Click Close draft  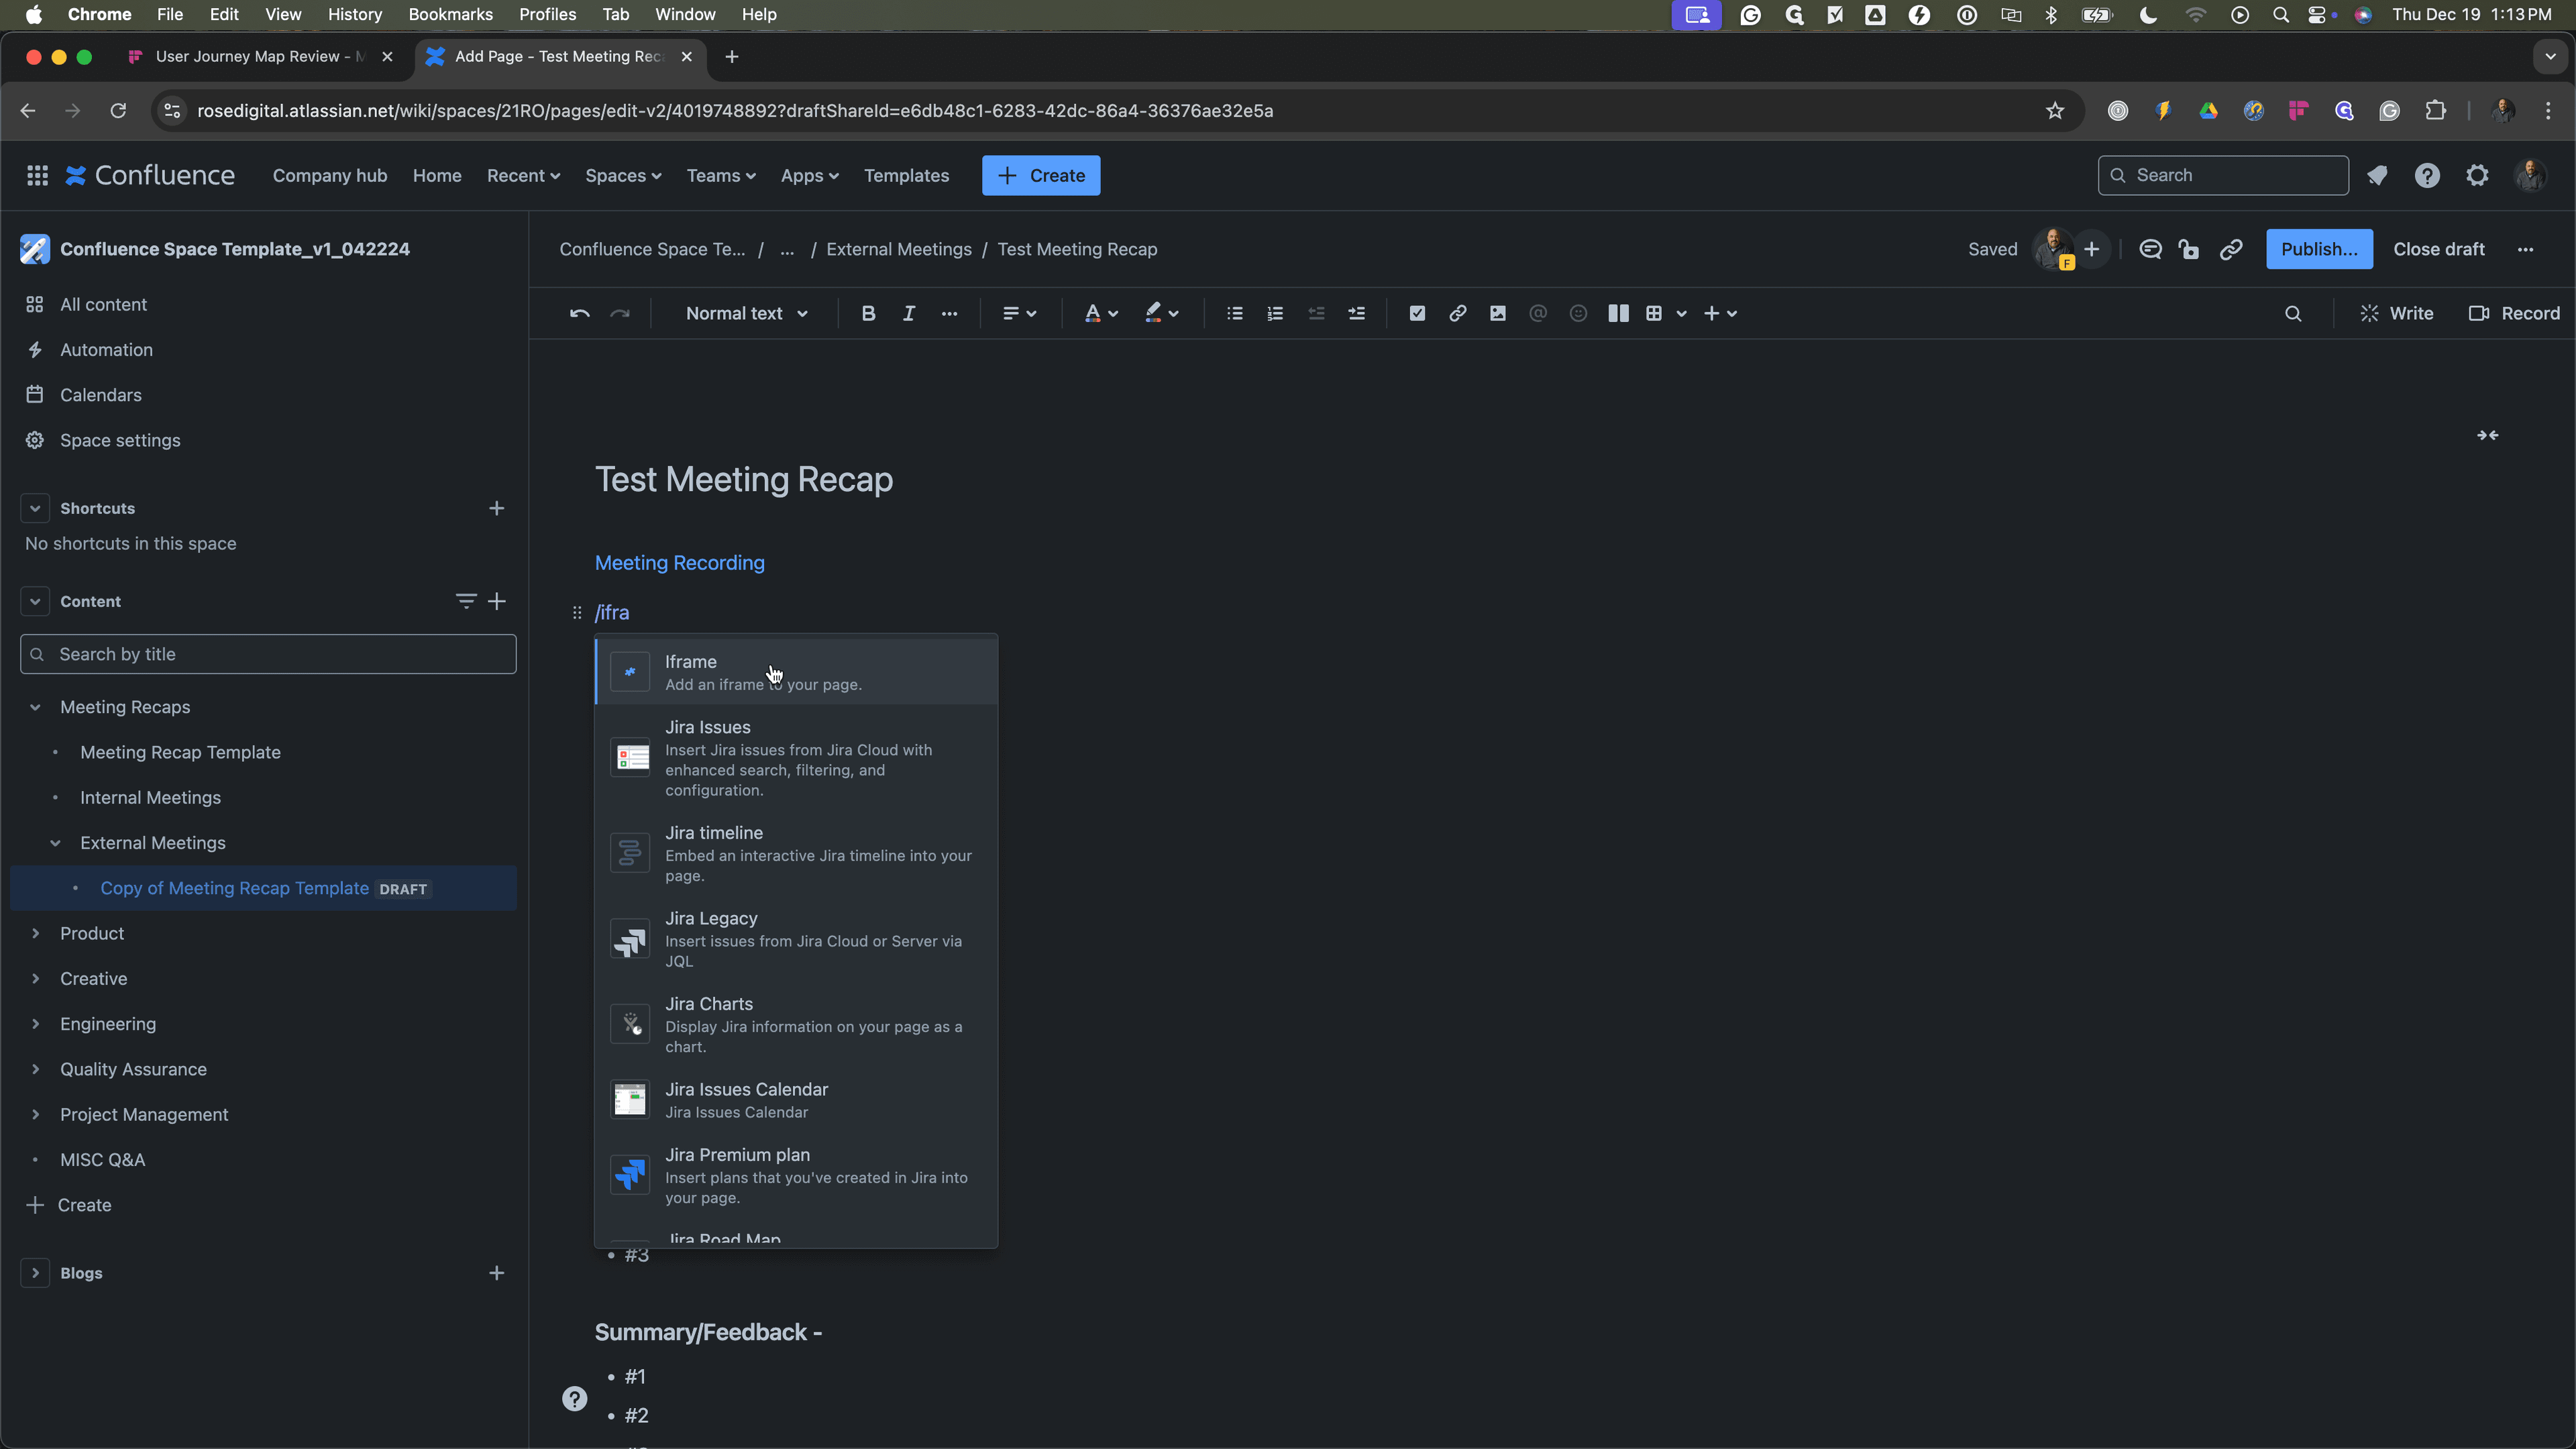coord(2439,249)
